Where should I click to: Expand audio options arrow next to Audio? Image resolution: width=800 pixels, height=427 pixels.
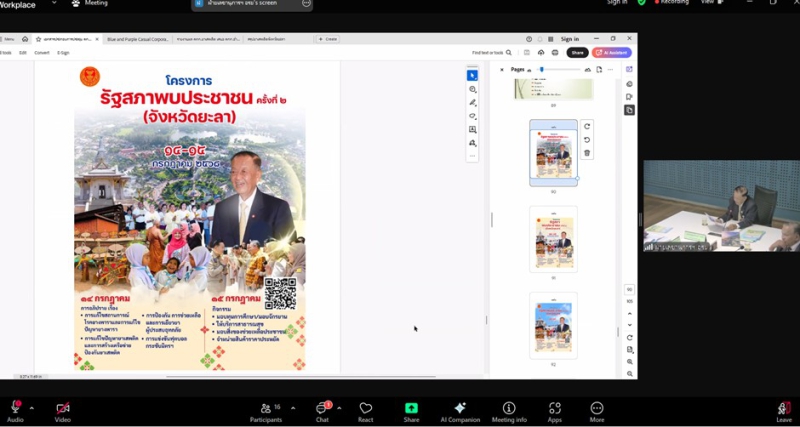pyautogui.click(x=31, y=407)
